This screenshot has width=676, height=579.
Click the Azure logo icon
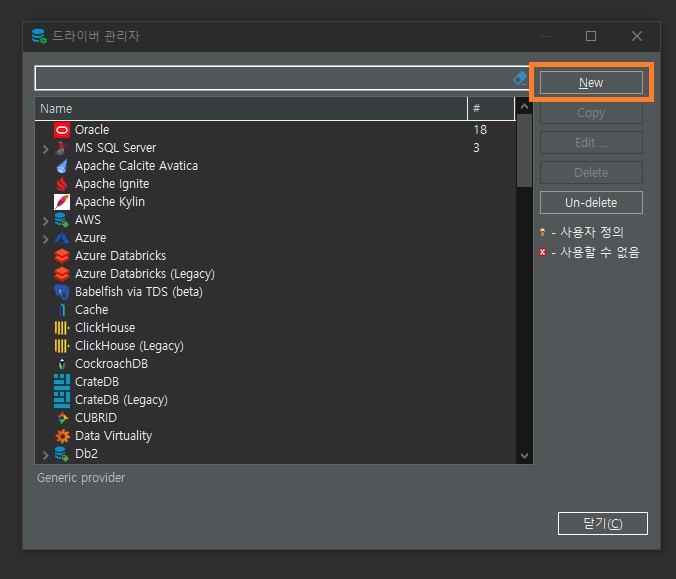62,238
